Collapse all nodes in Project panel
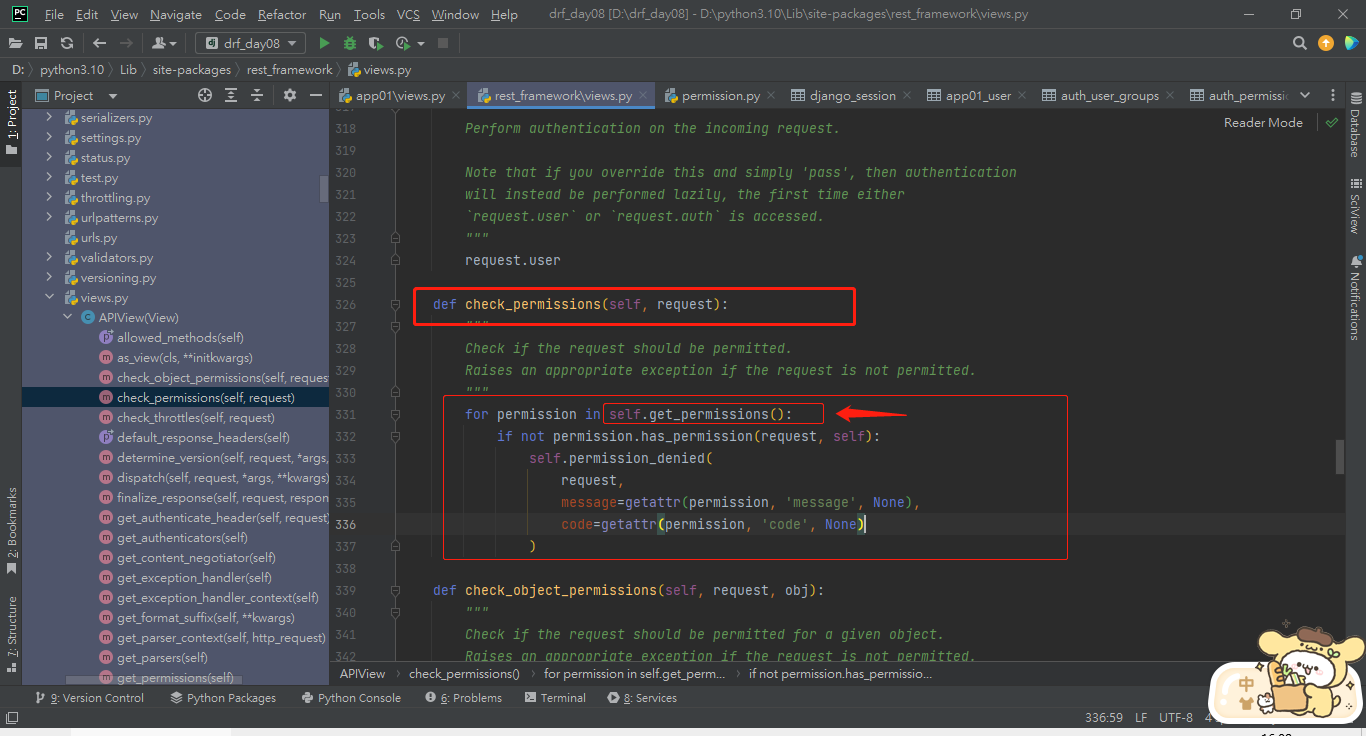This screenshot has width=1366, height=736. [x=258, y=95]
